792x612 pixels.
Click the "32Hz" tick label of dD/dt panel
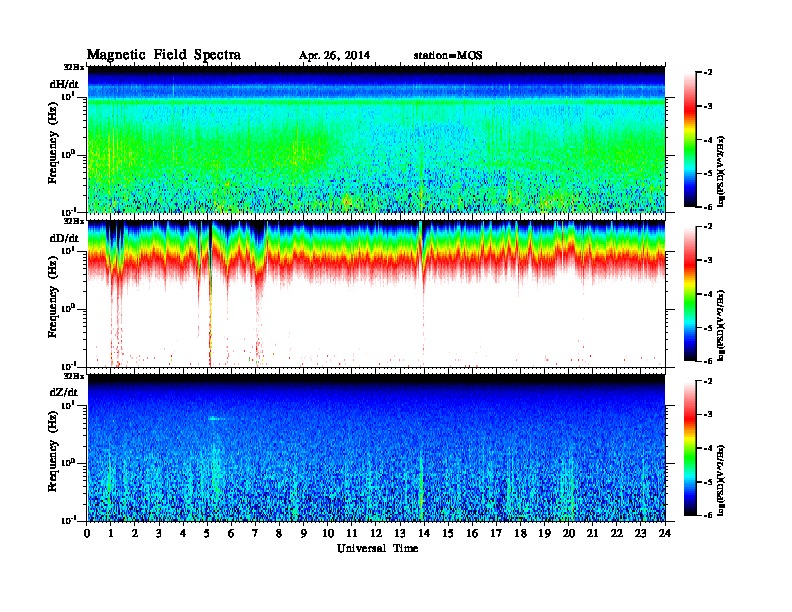point(74,221)
